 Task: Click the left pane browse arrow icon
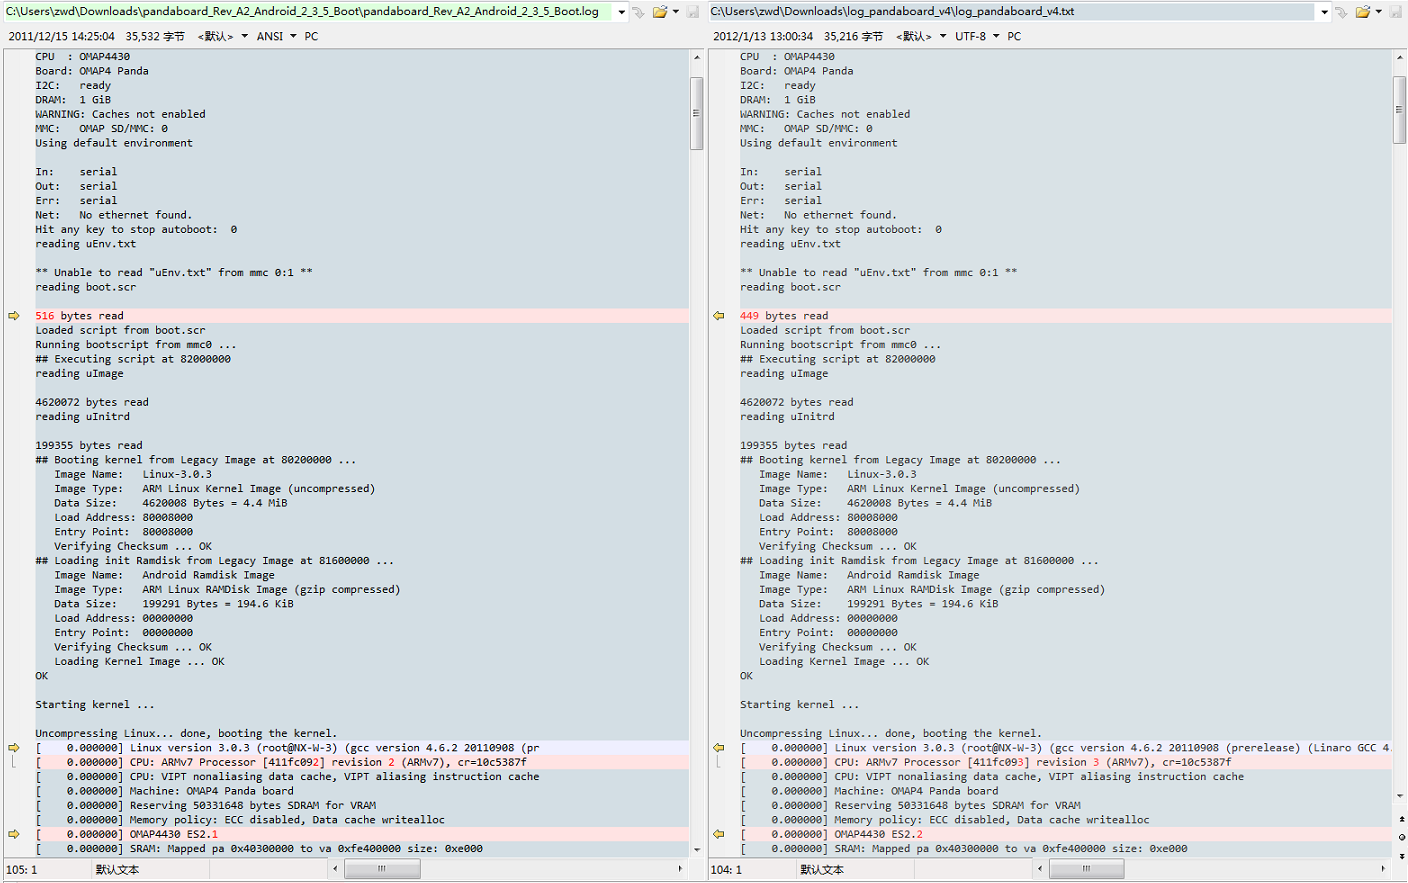coord(638,12)
